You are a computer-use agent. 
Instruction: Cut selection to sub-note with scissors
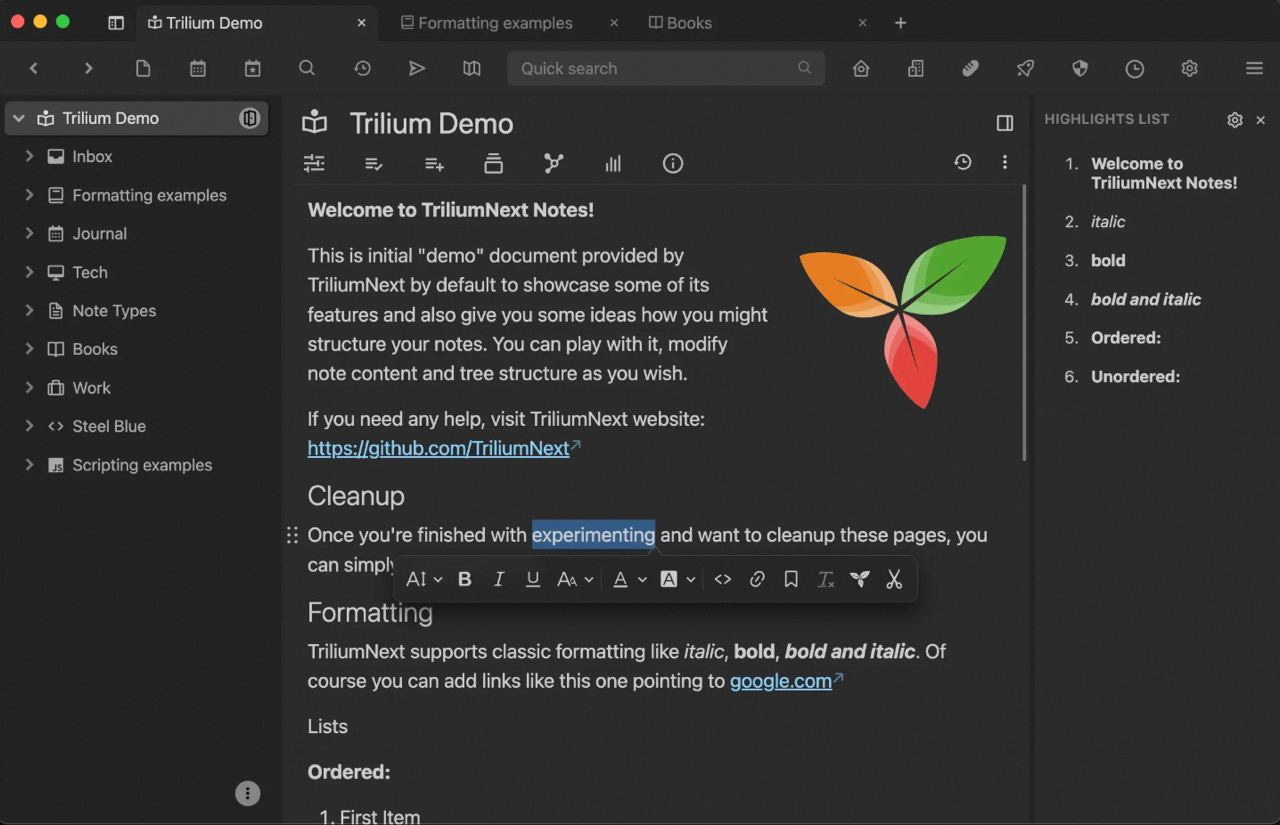pos(894,579)
